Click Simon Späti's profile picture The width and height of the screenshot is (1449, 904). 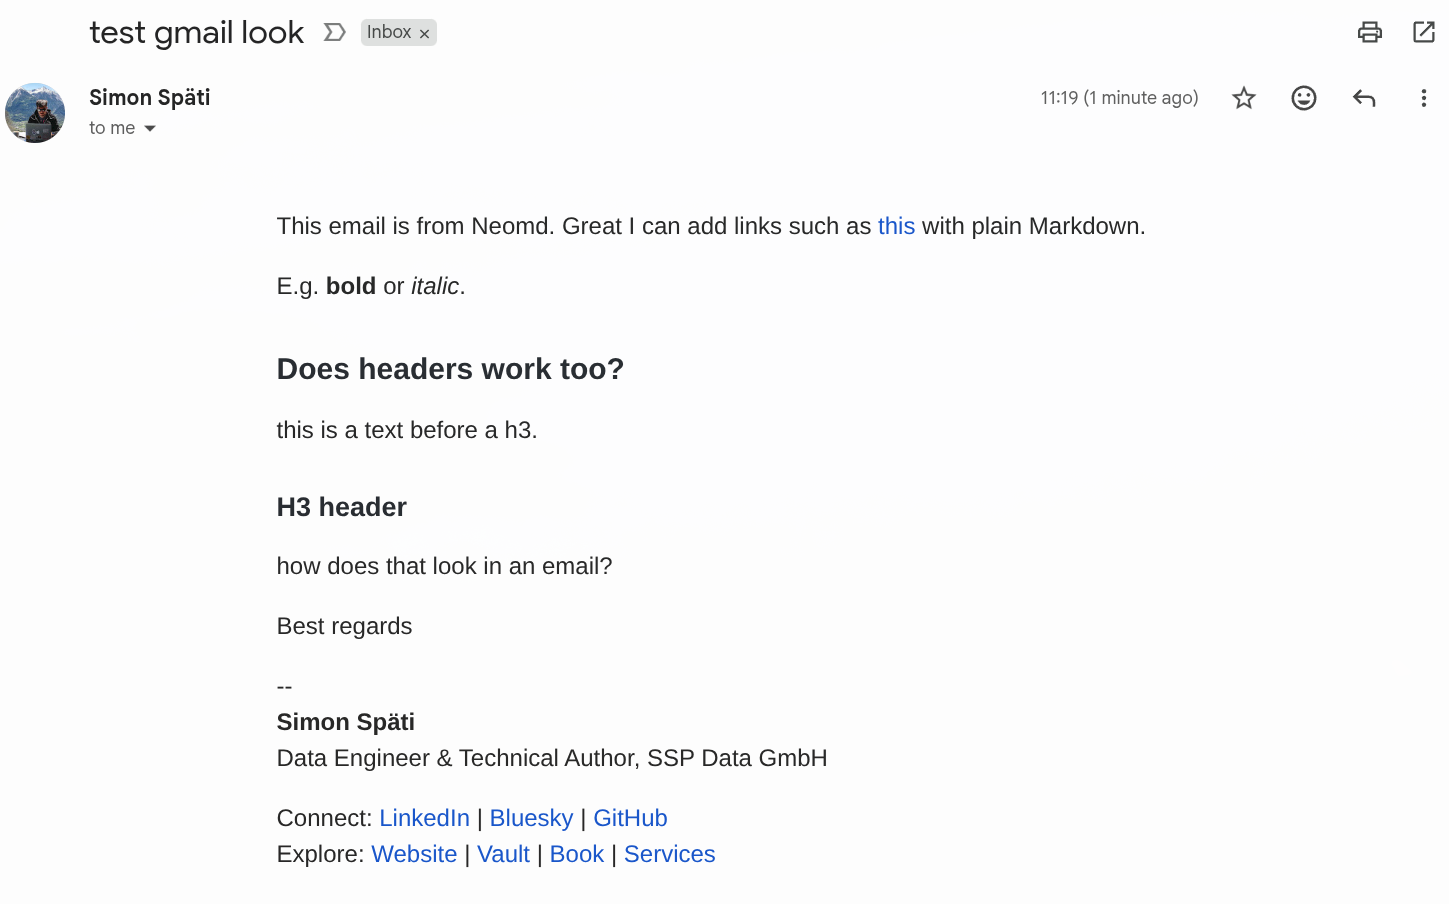pyautogui.click(x=35, y=113)
